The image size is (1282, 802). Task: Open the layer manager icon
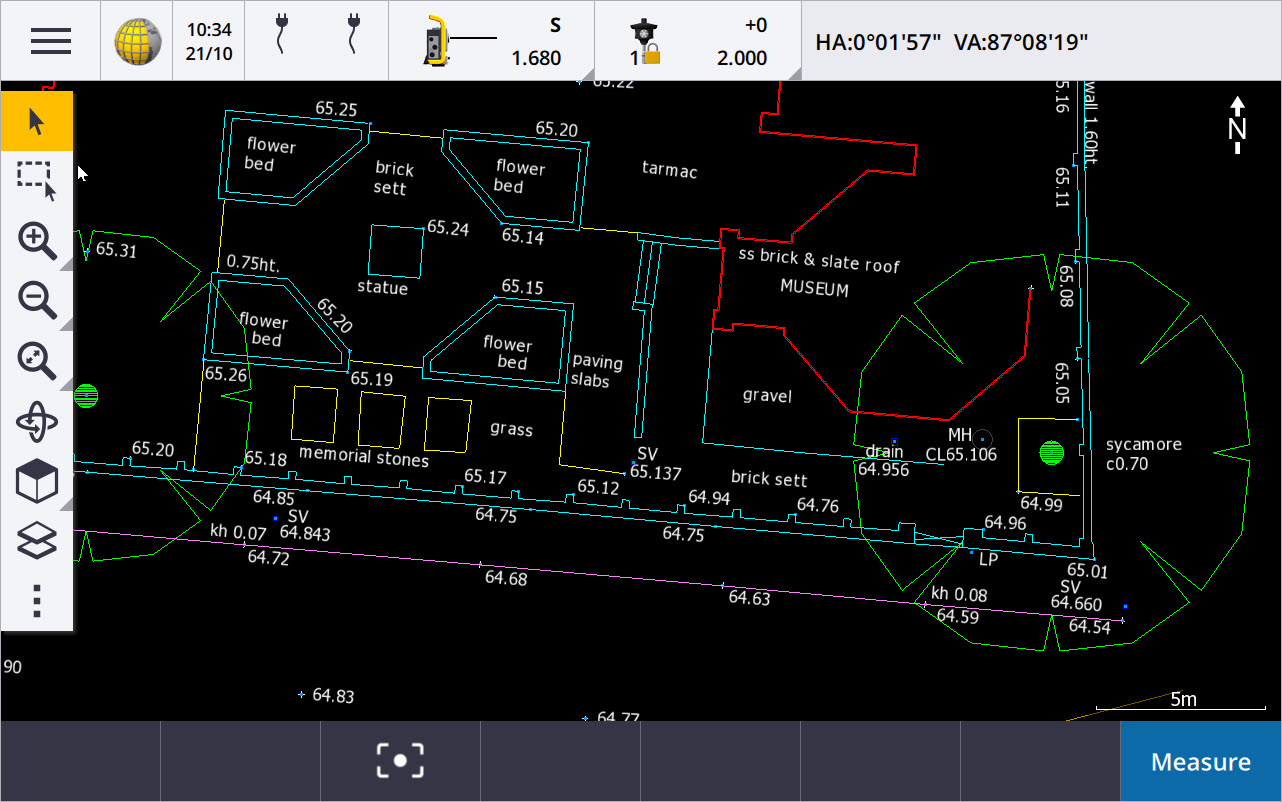37,542
